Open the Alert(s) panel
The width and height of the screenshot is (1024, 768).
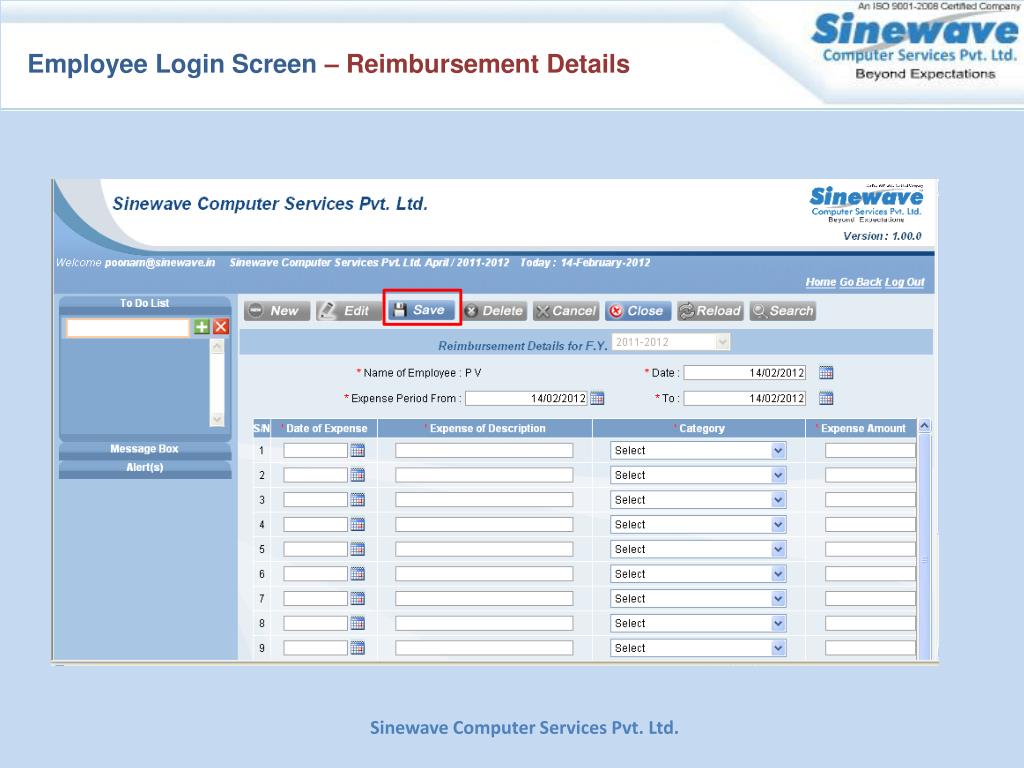[x=145, y=468]
